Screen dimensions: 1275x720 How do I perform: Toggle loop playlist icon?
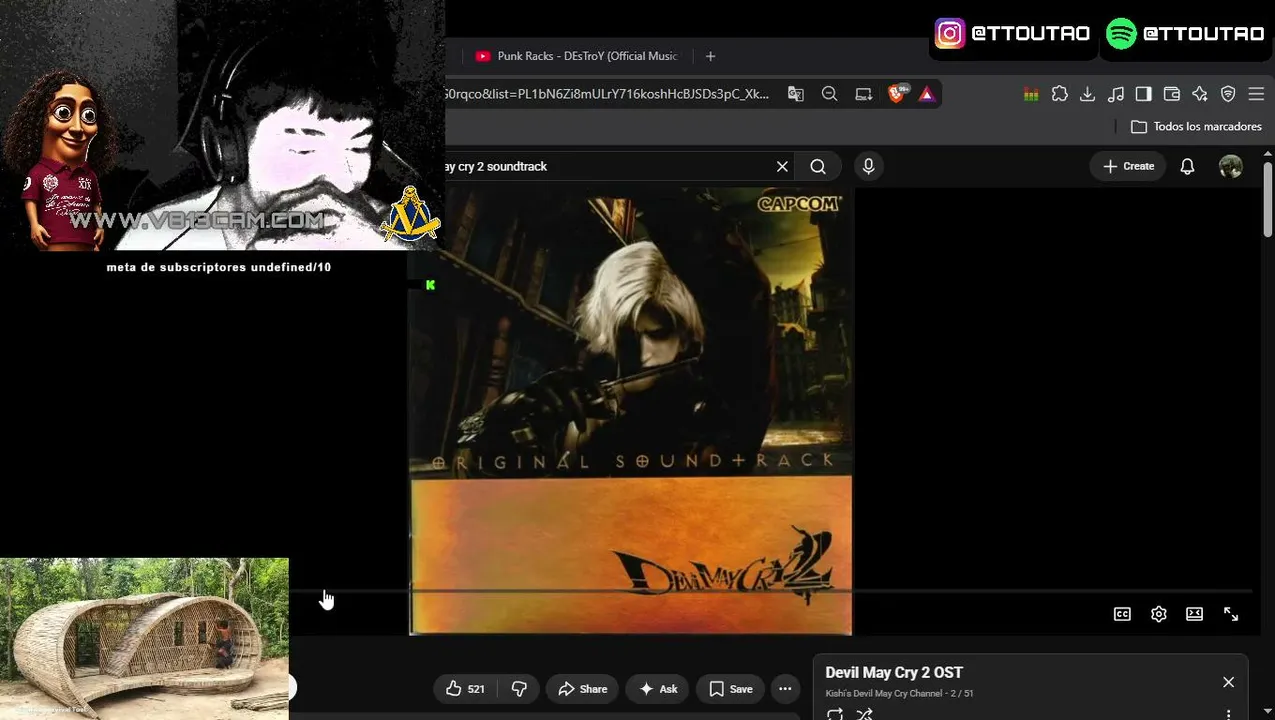835,714
